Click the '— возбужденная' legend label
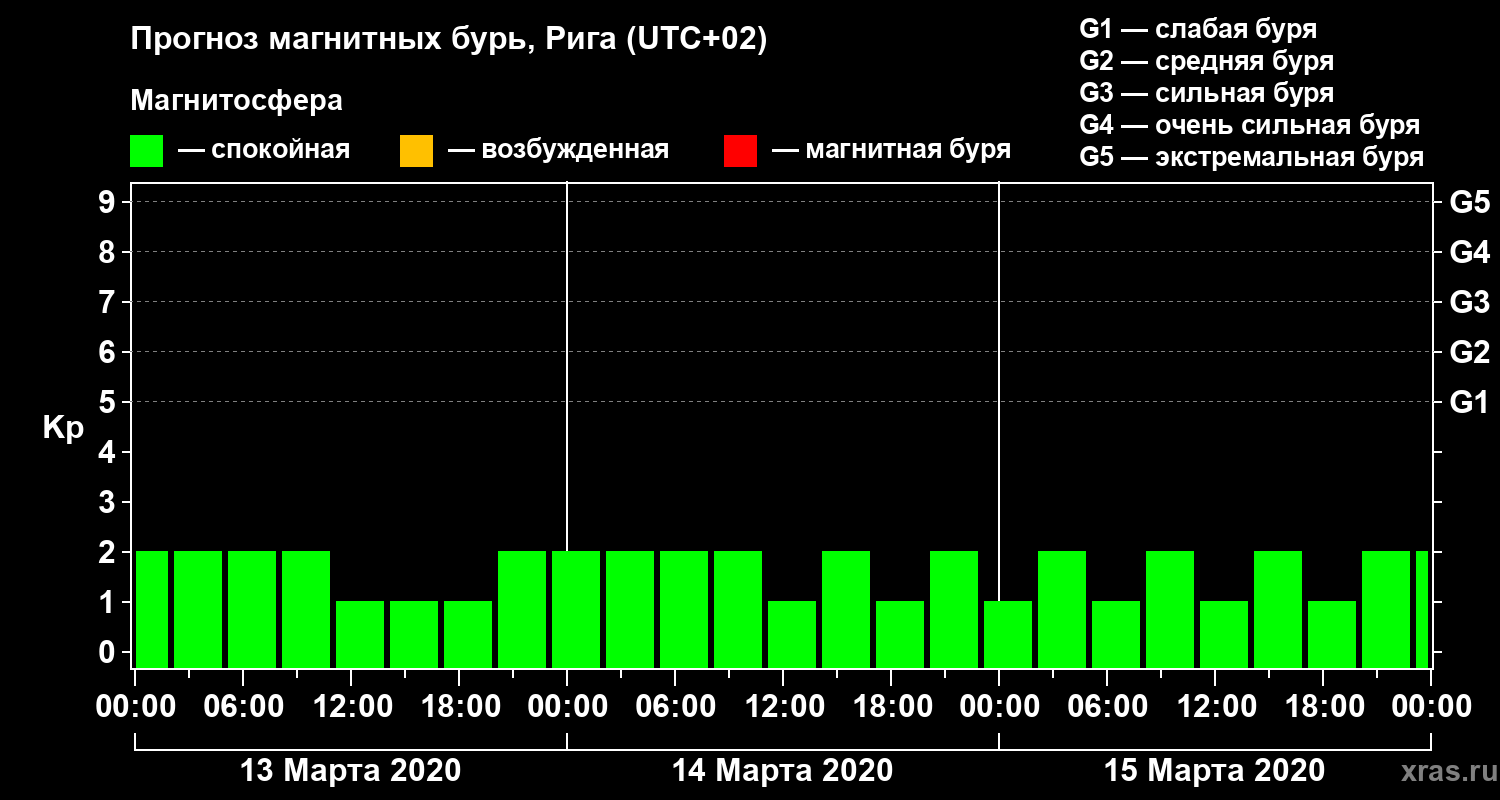1500x800 pixels. (x=558, y=151)
